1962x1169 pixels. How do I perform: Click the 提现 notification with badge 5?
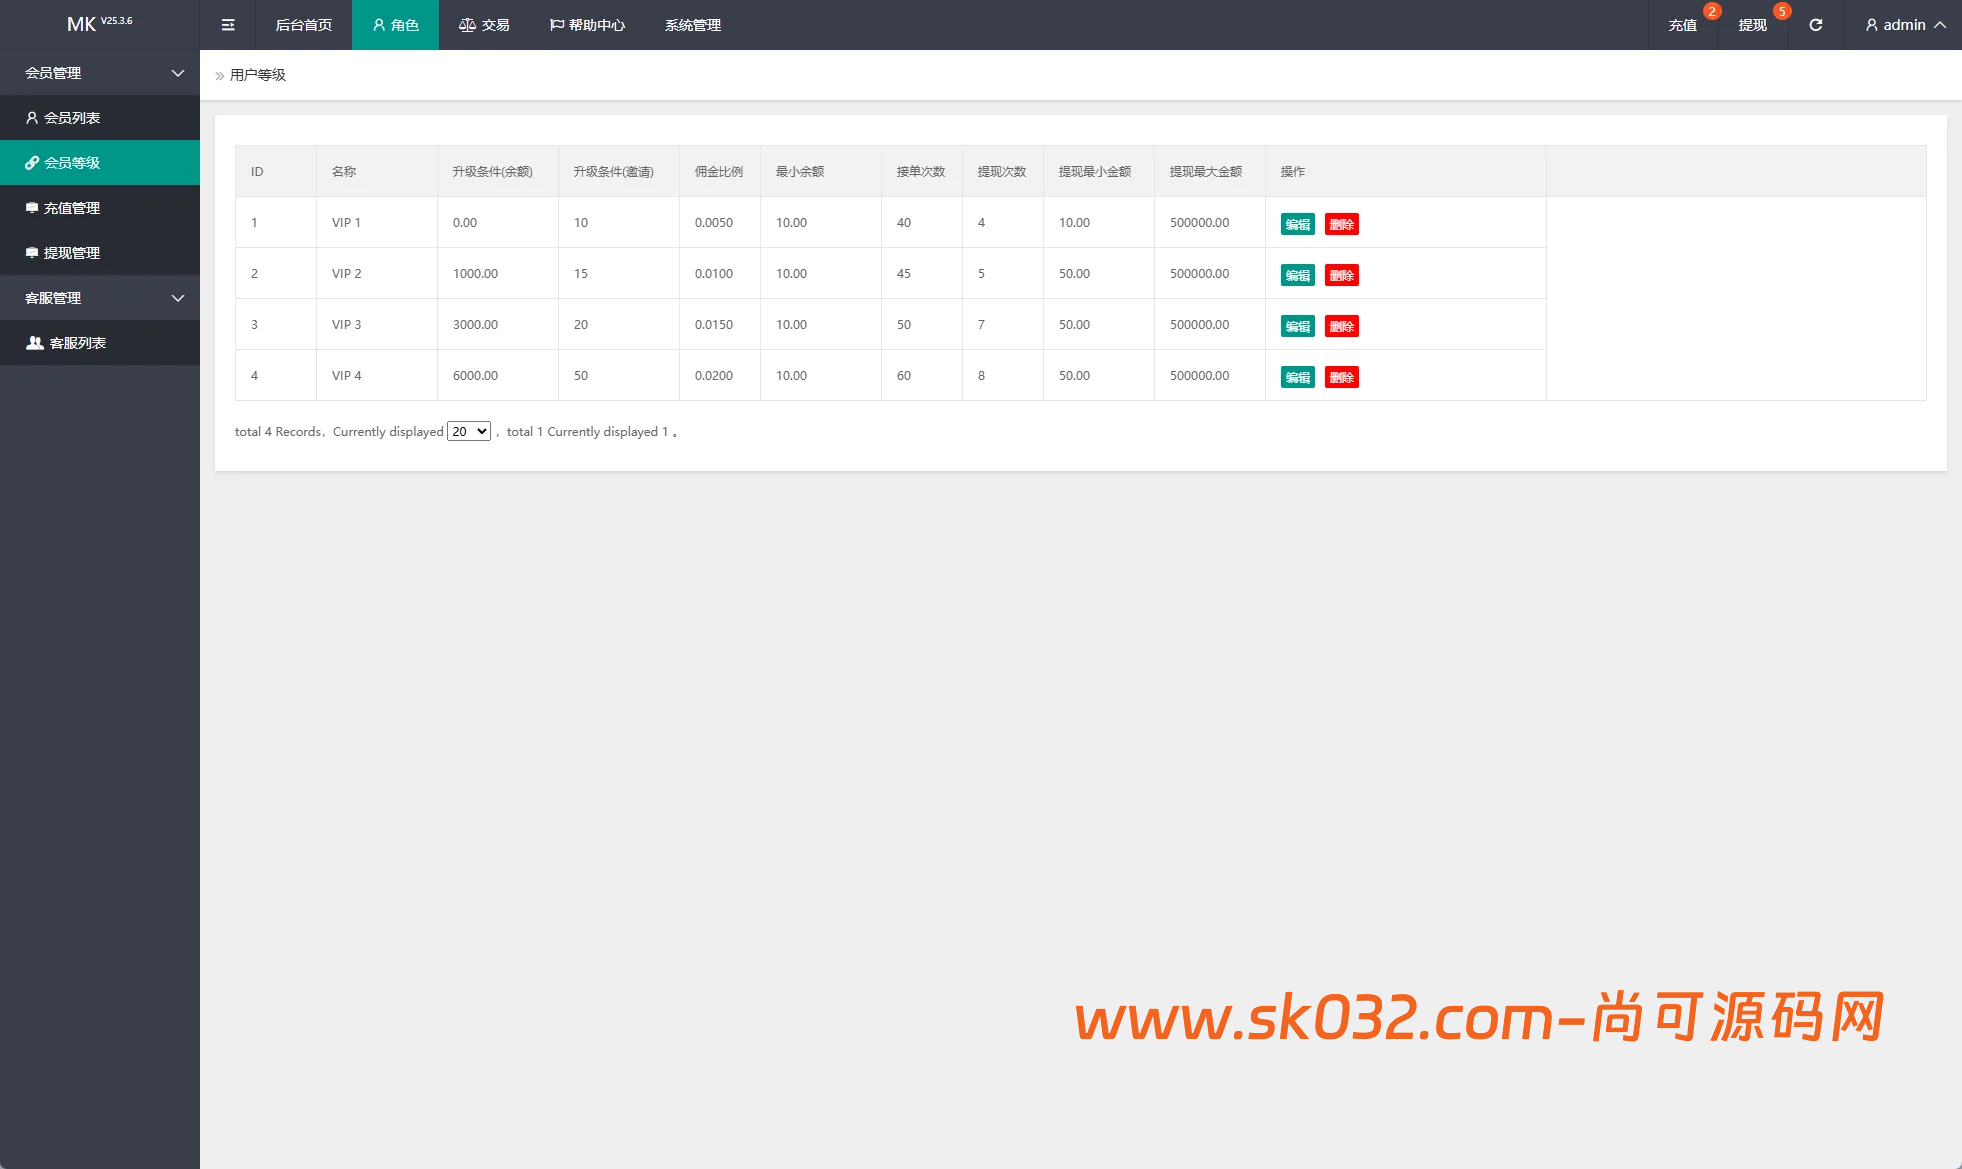(1753, 25)
